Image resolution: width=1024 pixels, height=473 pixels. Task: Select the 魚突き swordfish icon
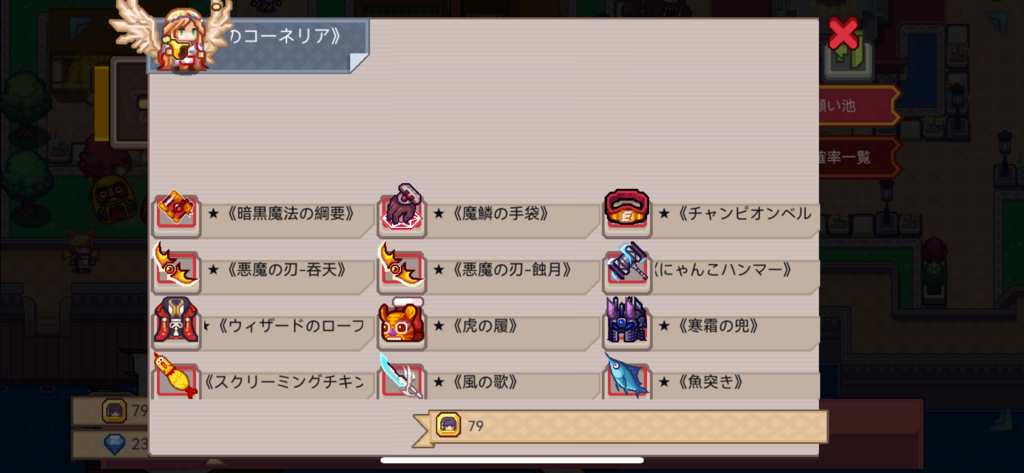pyautogui.click(x=627, y=376)
